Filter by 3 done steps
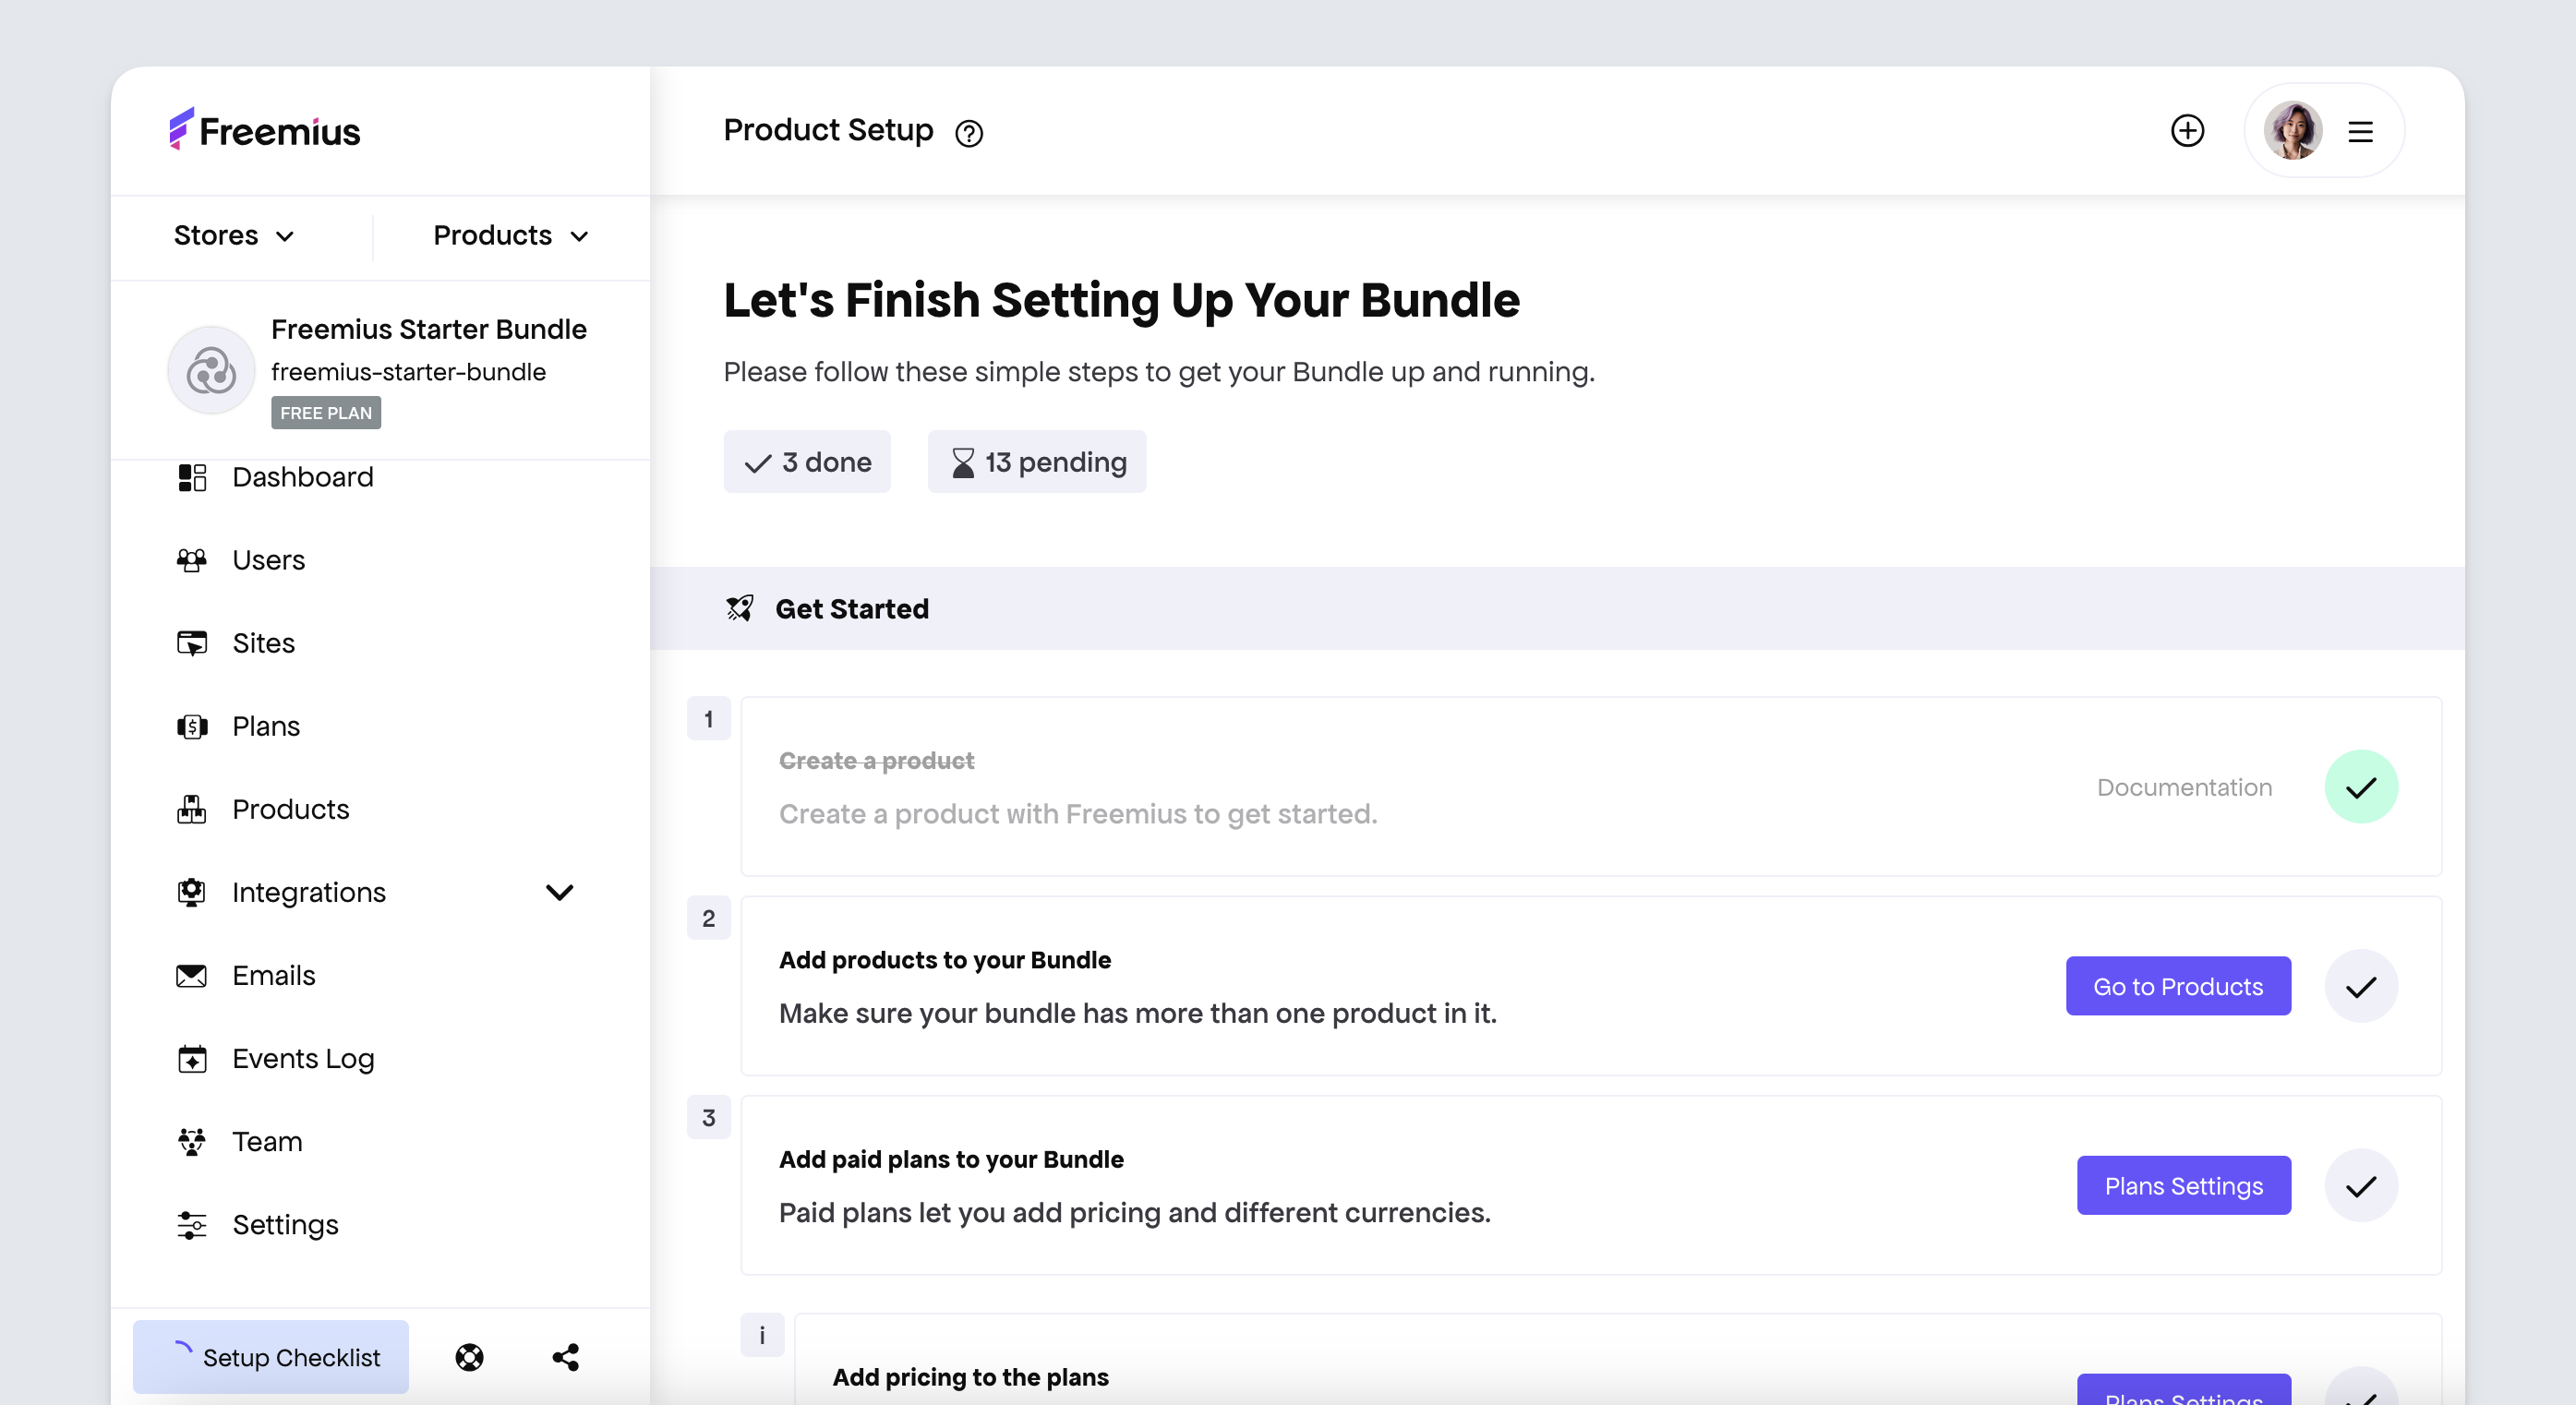The image size is (2576, 1405). click(807, 462)
